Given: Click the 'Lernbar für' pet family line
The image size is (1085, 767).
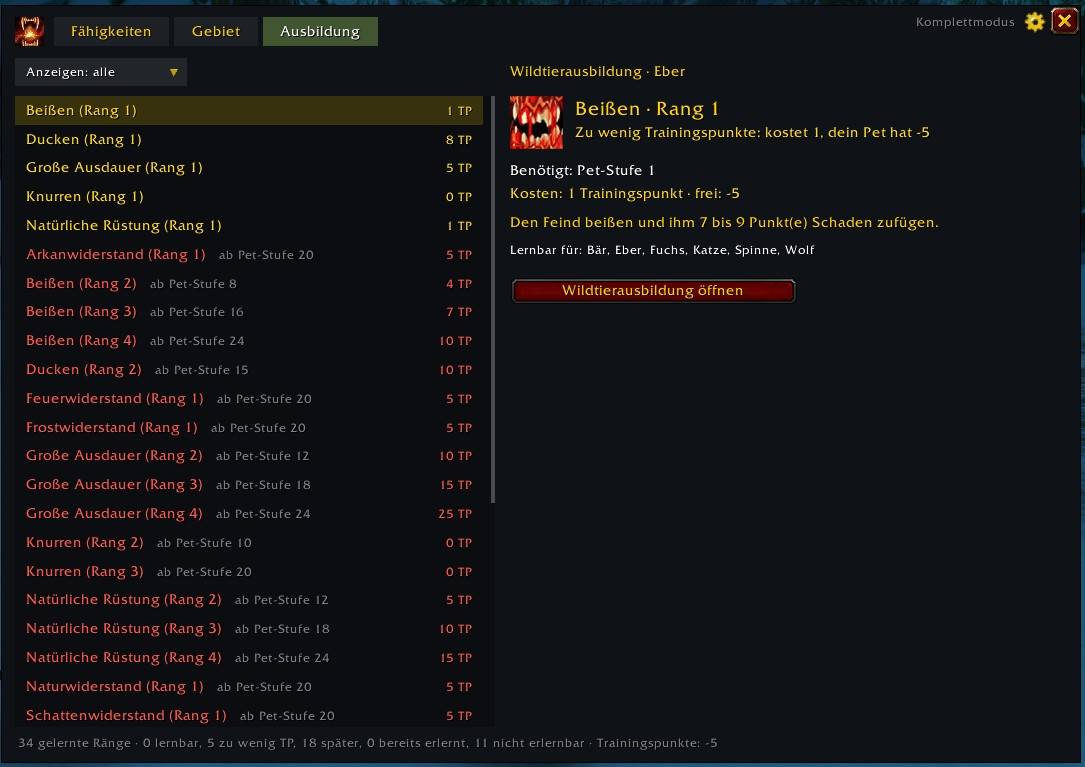Looking at the screenshot, I should click(x=662, y=250).
